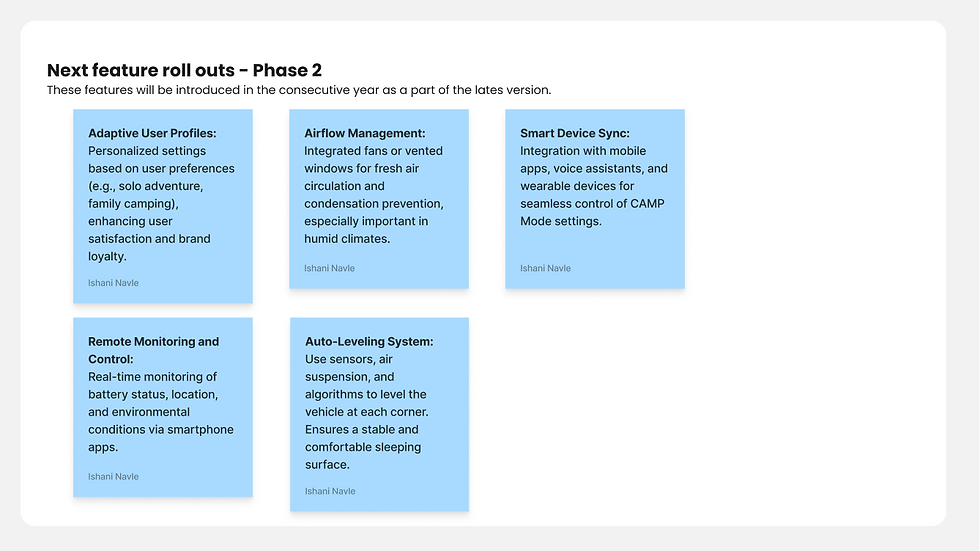This screenshot has width=980, height=551.
Task: Click the 'Airflow Management:' bold title
Action: click(364, 133)
